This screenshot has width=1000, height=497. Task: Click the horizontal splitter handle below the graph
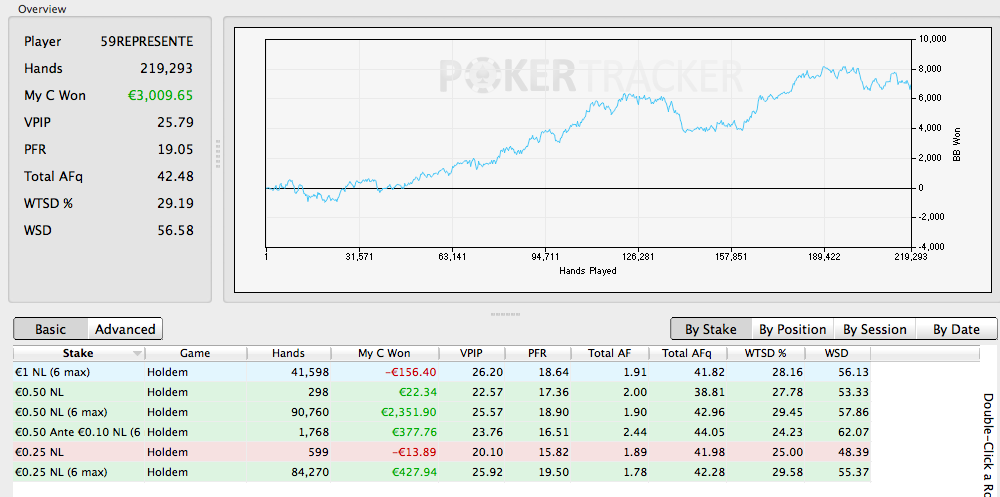point(500,314)
